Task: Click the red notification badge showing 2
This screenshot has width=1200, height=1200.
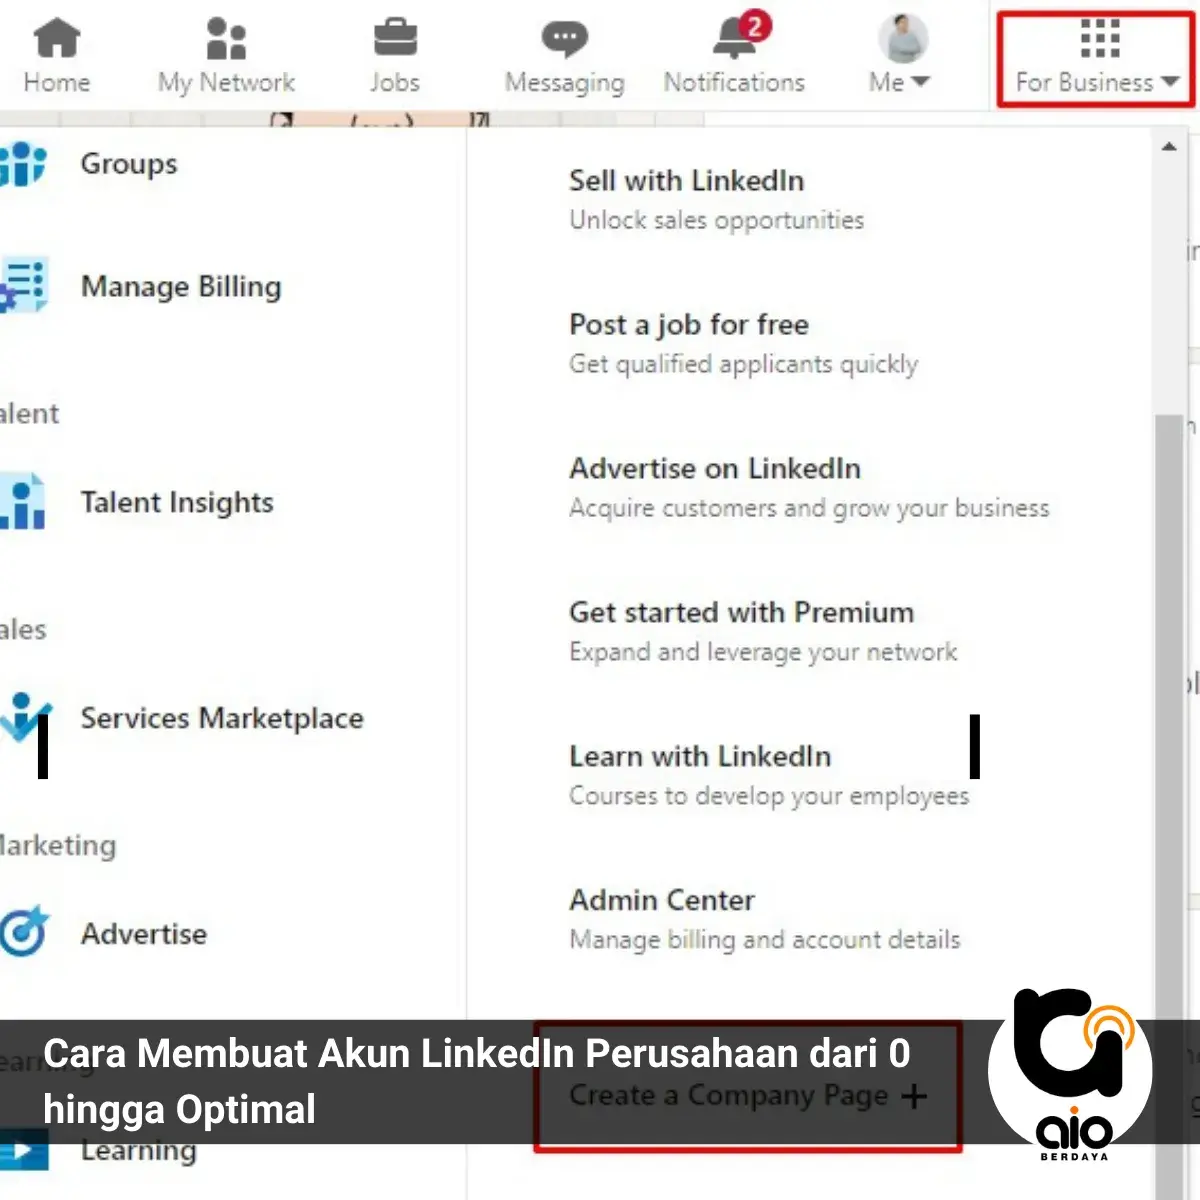Action: [755, 25]
